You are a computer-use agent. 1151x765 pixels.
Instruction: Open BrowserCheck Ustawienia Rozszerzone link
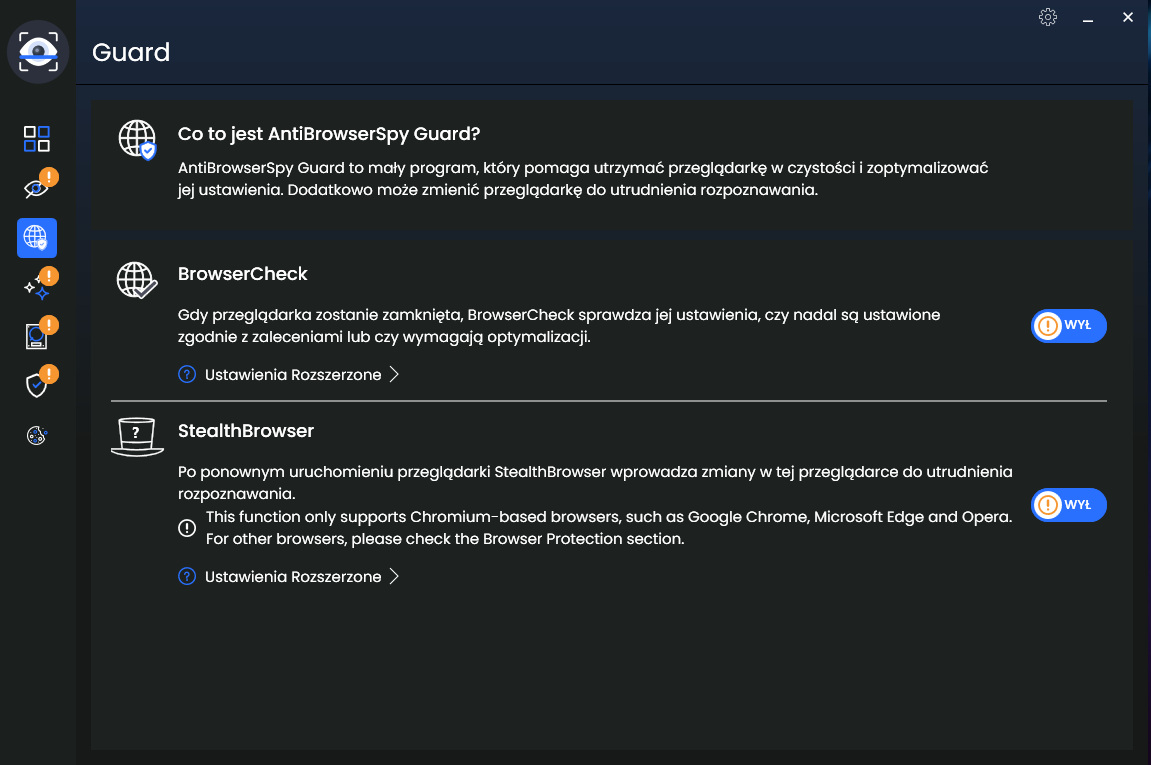[x=293, y=374]
